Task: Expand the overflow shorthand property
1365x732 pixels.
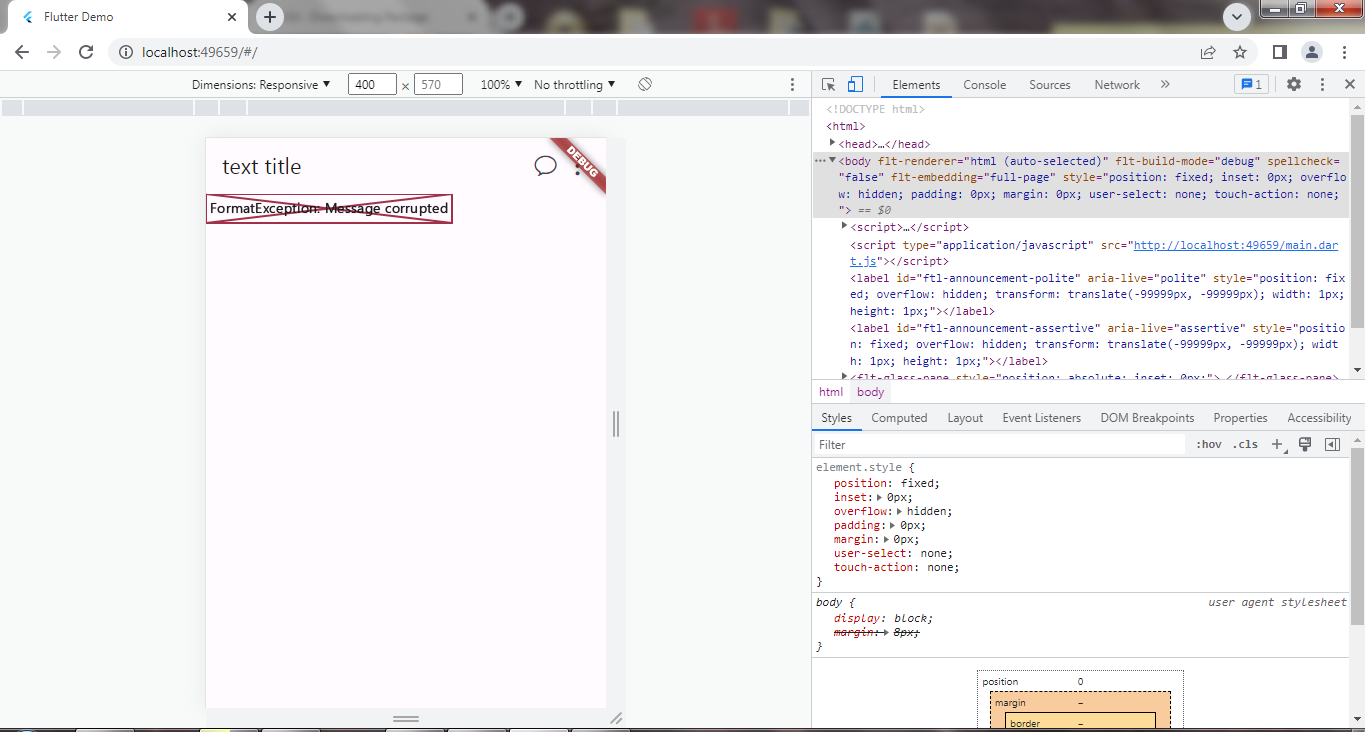Action: tap(899, 511)
